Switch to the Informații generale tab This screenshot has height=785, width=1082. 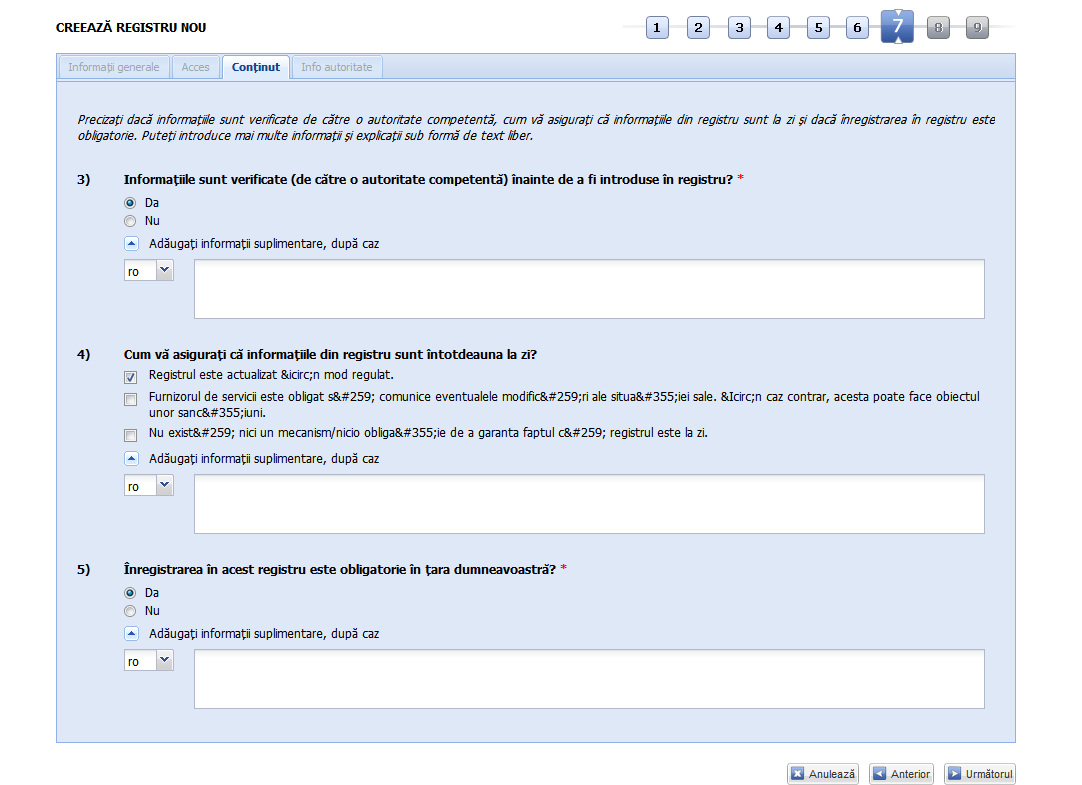(114, 67)
